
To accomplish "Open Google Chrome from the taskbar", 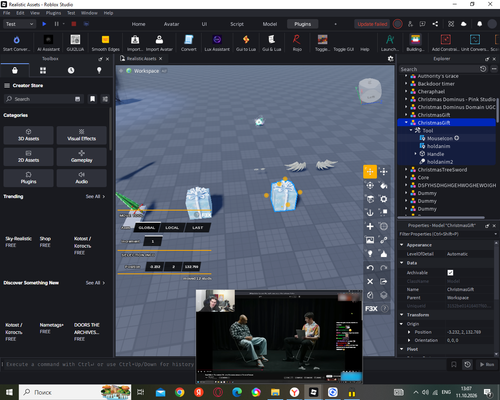I will pyautogui.click(x=179, y=392).
